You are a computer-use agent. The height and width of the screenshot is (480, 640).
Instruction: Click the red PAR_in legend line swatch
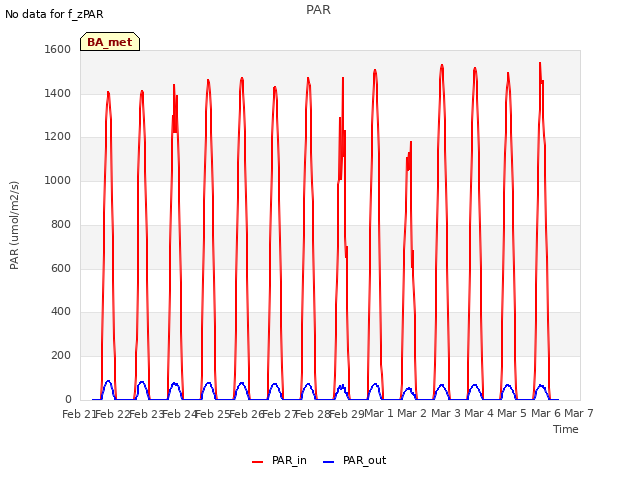pos(258,462)
